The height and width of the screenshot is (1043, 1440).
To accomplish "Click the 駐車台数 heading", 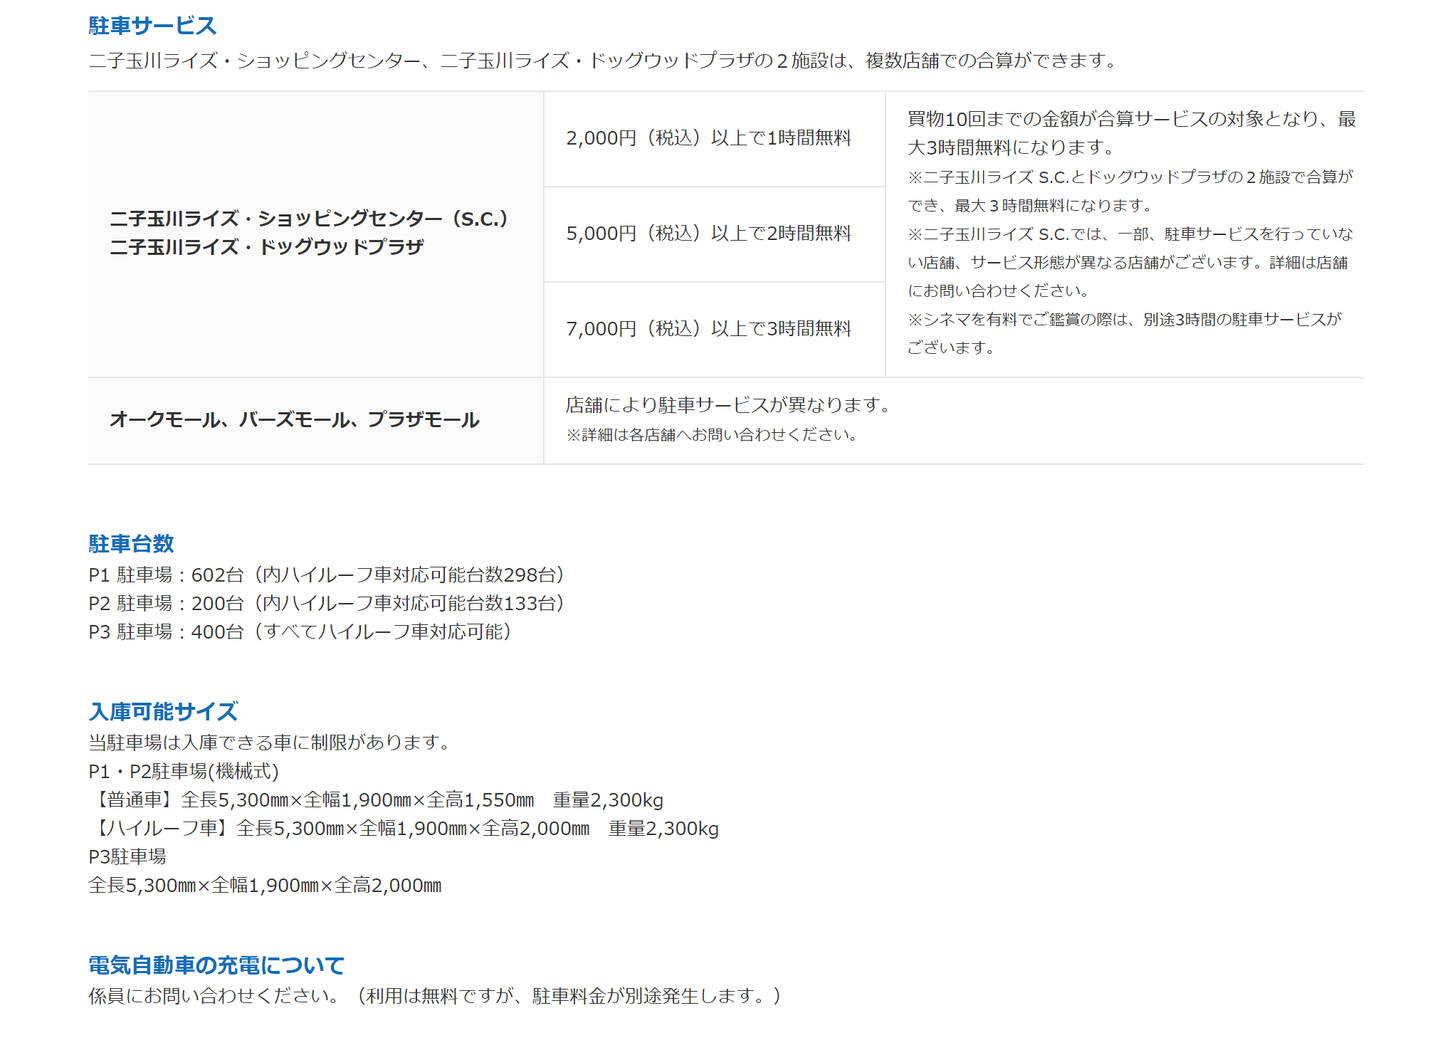I will click(131, 544).
